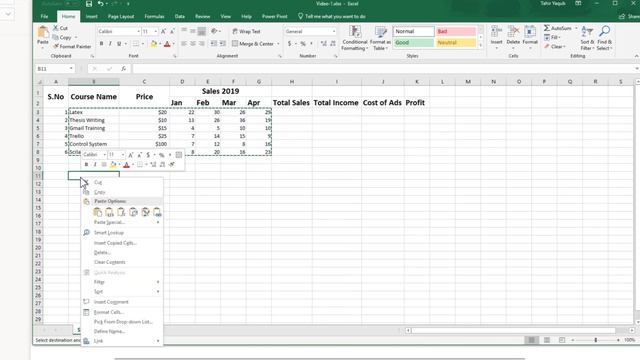Click the Insert Function fx icon
The height and width of the screenshot is (360, 640).
coord(123,69)
